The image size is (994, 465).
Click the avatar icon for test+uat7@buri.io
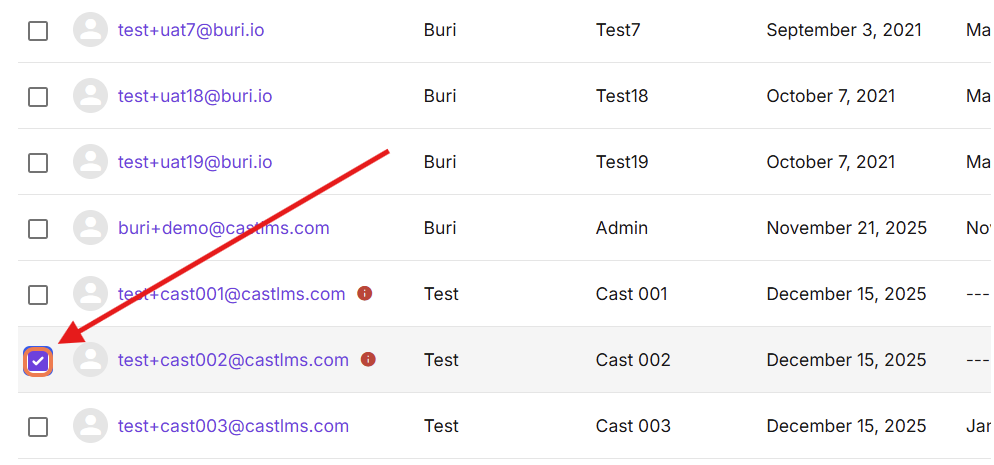[91, 30]
